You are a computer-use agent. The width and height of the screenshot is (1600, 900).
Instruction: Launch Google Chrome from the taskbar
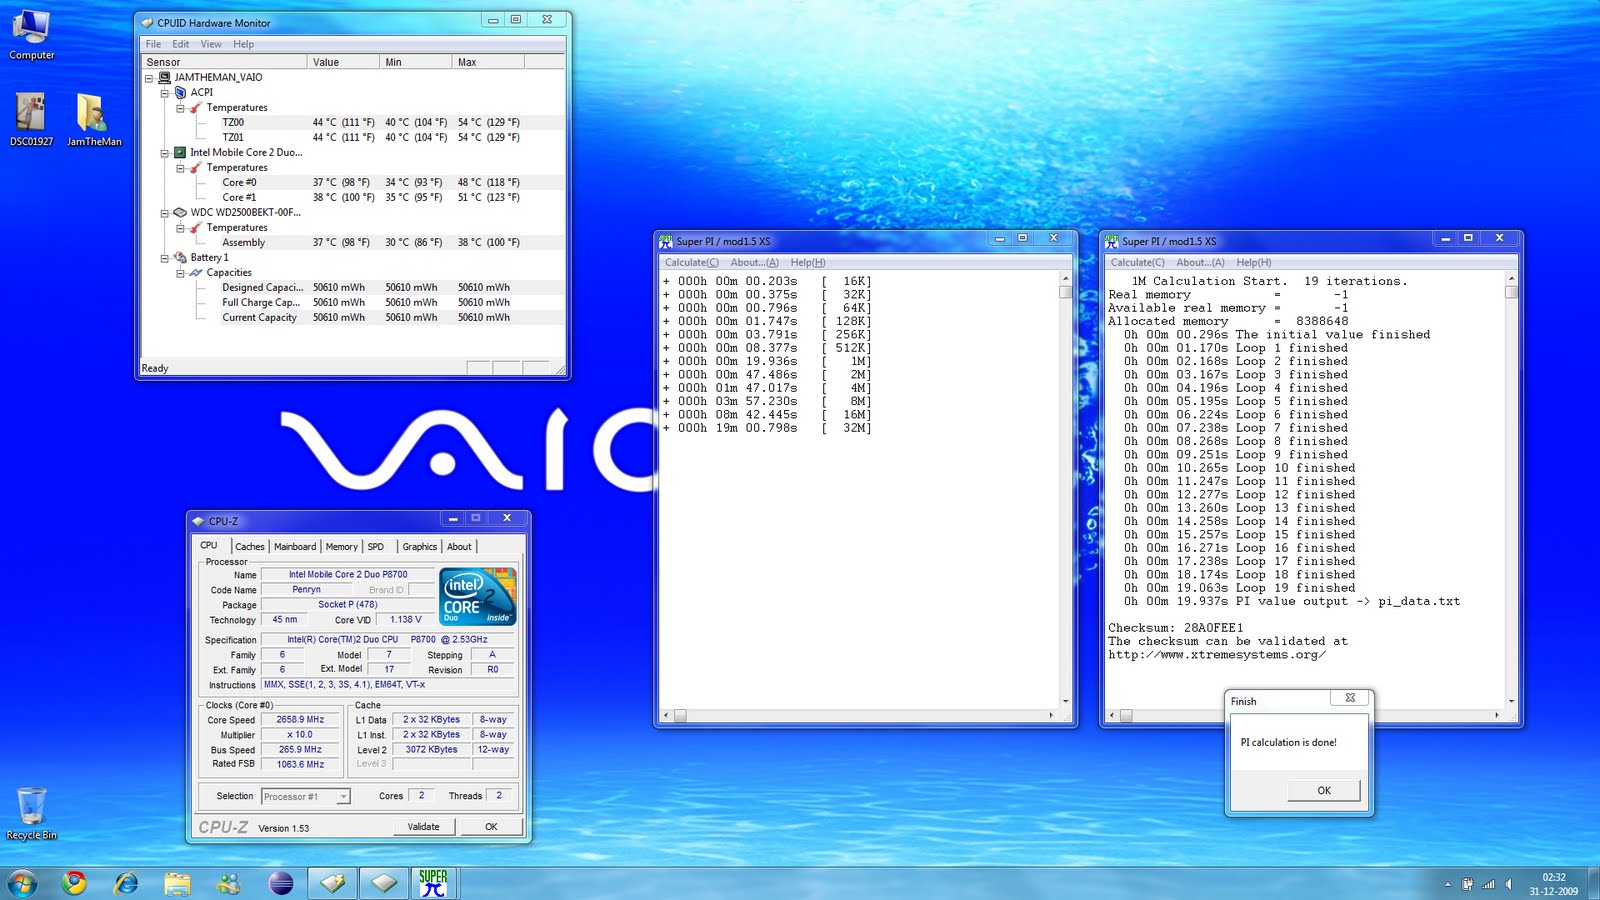click(74, 883)
